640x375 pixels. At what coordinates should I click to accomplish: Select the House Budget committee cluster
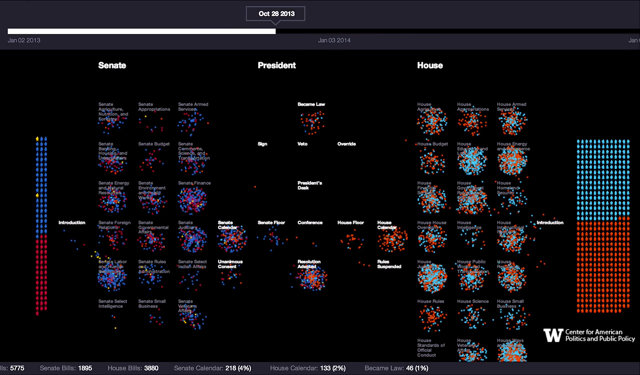432,161
